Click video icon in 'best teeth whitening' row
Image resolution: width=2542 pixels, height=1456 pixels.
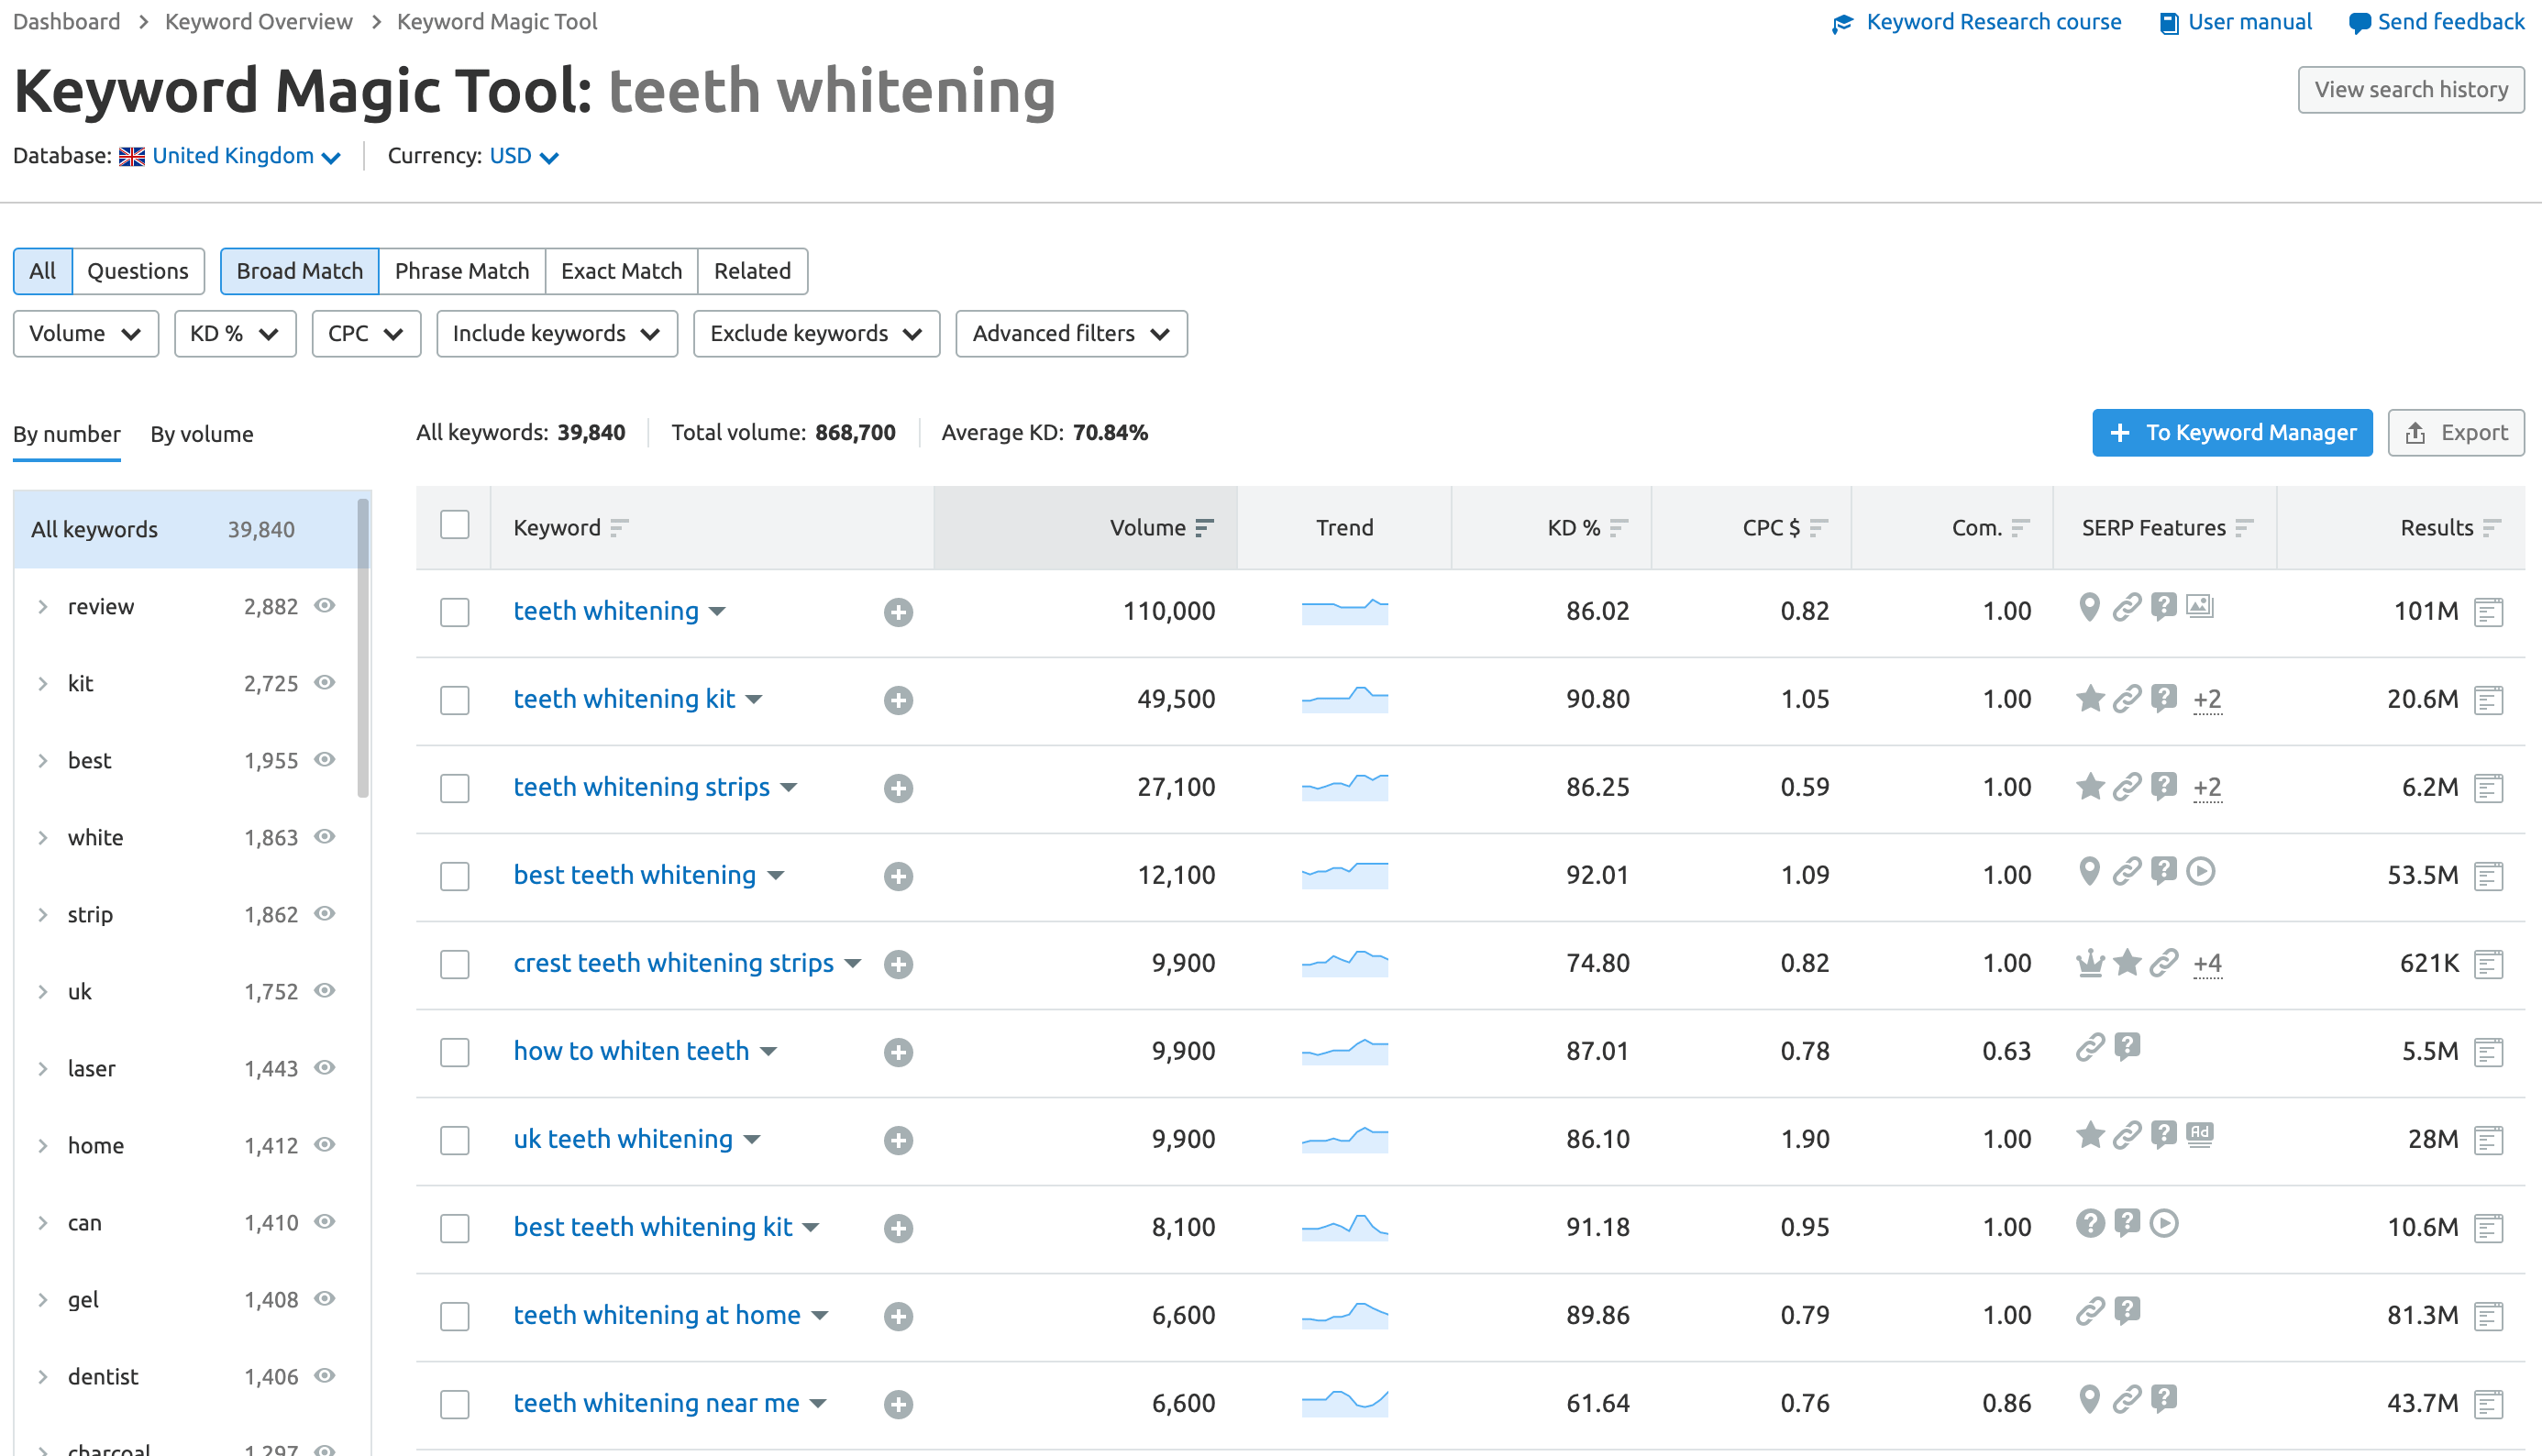click(x=2200, y=871)
